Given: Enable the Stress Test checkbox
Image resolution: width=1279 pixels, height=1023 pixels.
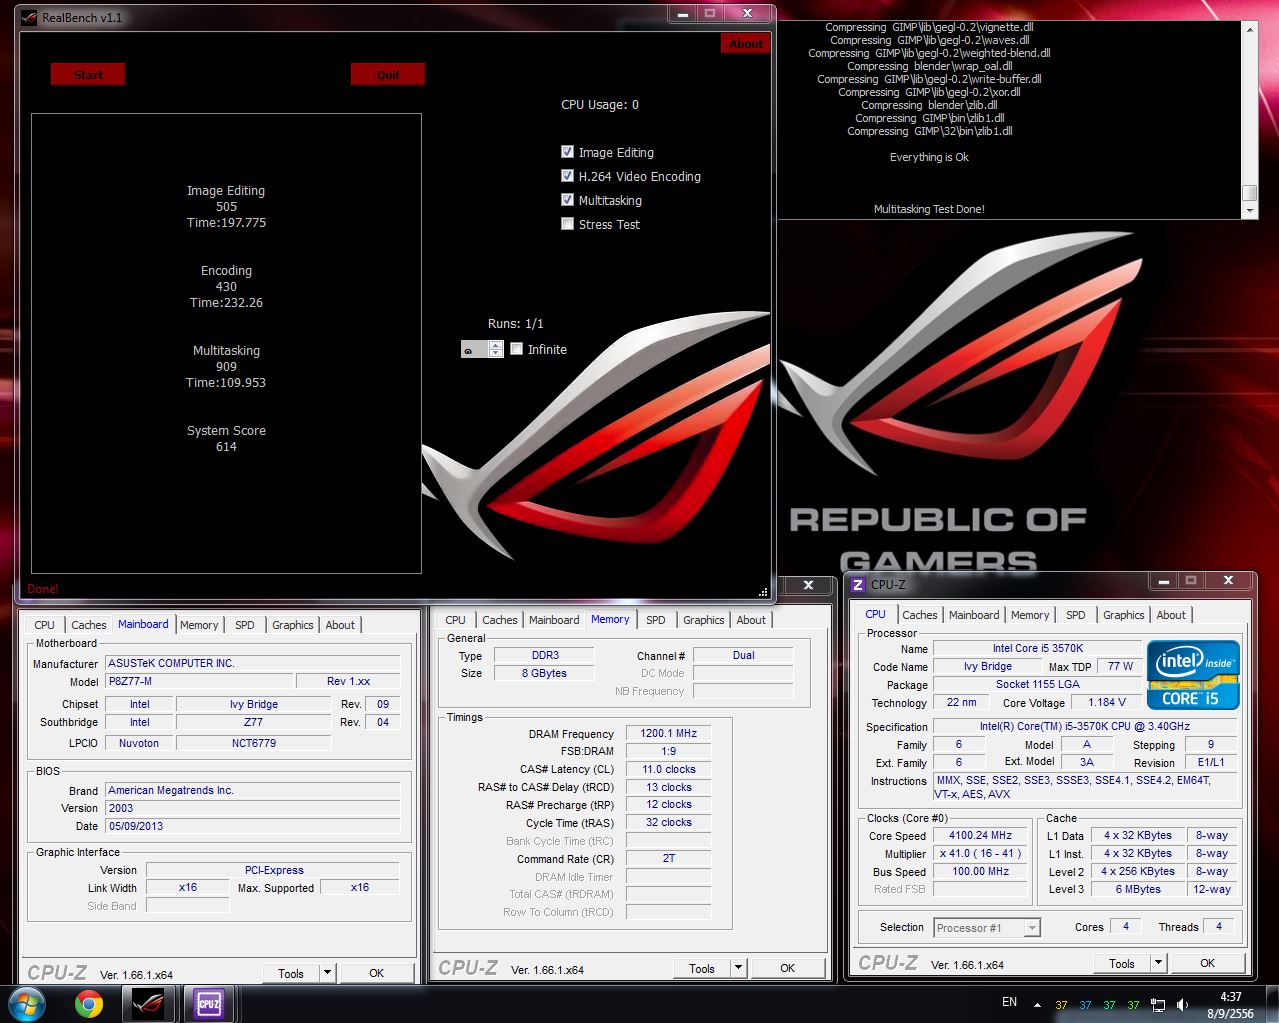Looking at the screenshot, I should pyautogui.click(x=567, y=224).
